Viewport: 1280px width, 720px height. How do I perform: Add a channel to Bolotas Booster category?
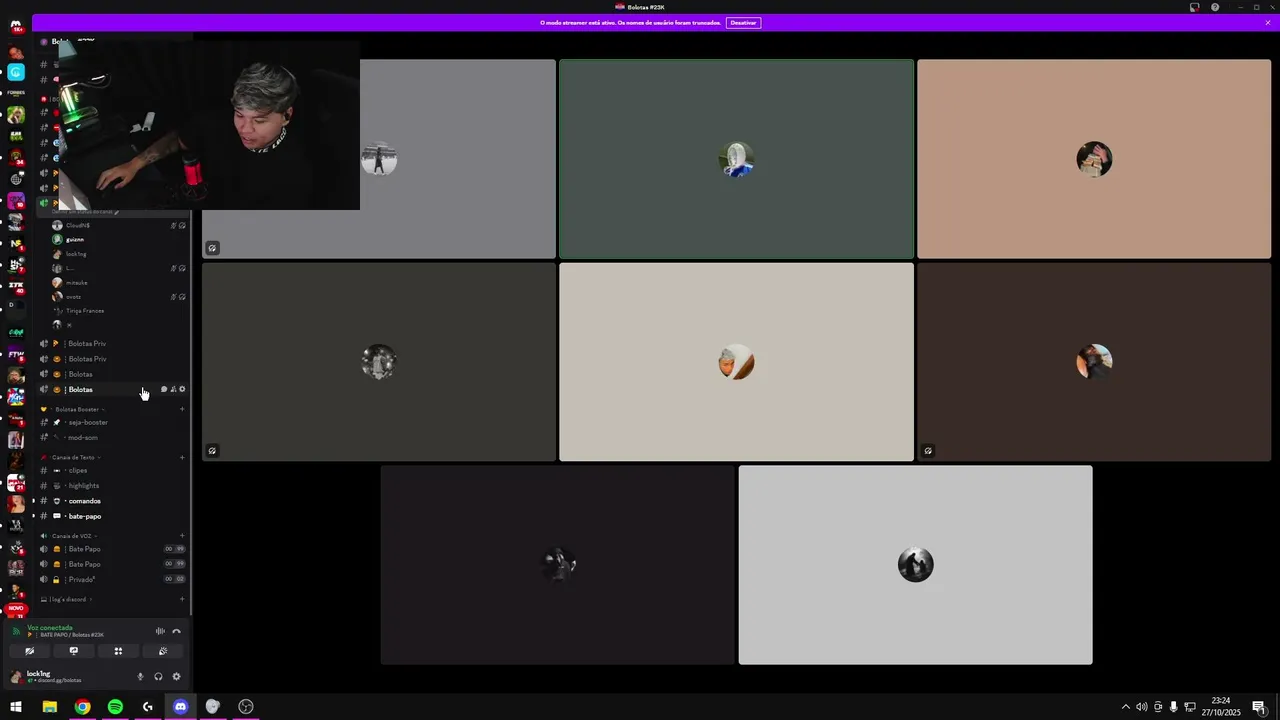182,409
